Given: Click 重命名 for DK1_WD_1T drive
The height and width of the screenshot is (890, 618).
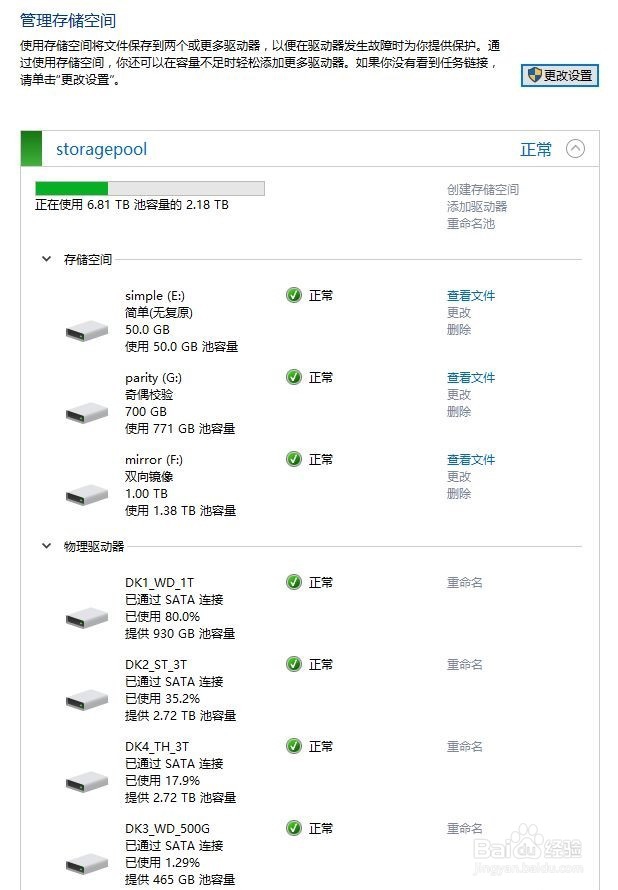Looking at the screenshot, I should pos(464,582).
